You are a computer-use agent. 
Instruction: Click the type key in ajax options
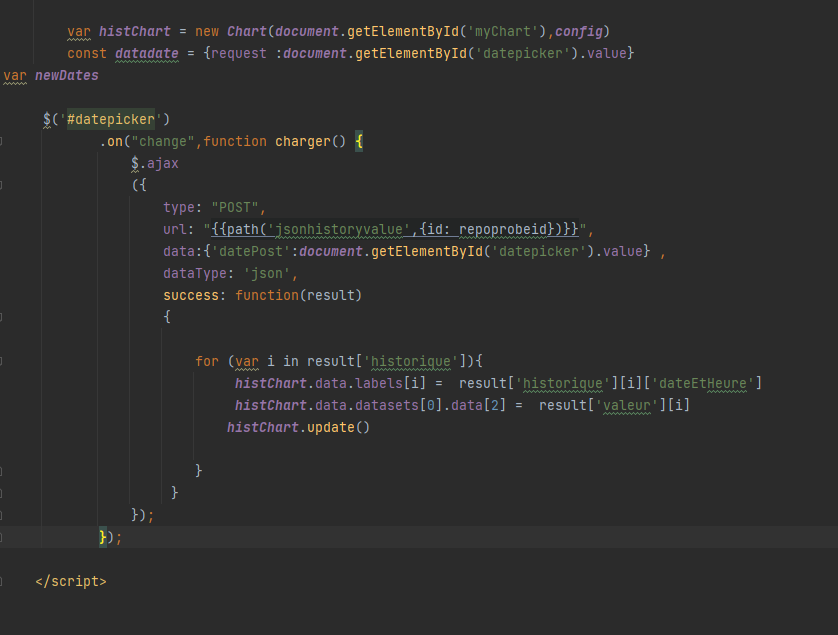click(x=179, y=207)
